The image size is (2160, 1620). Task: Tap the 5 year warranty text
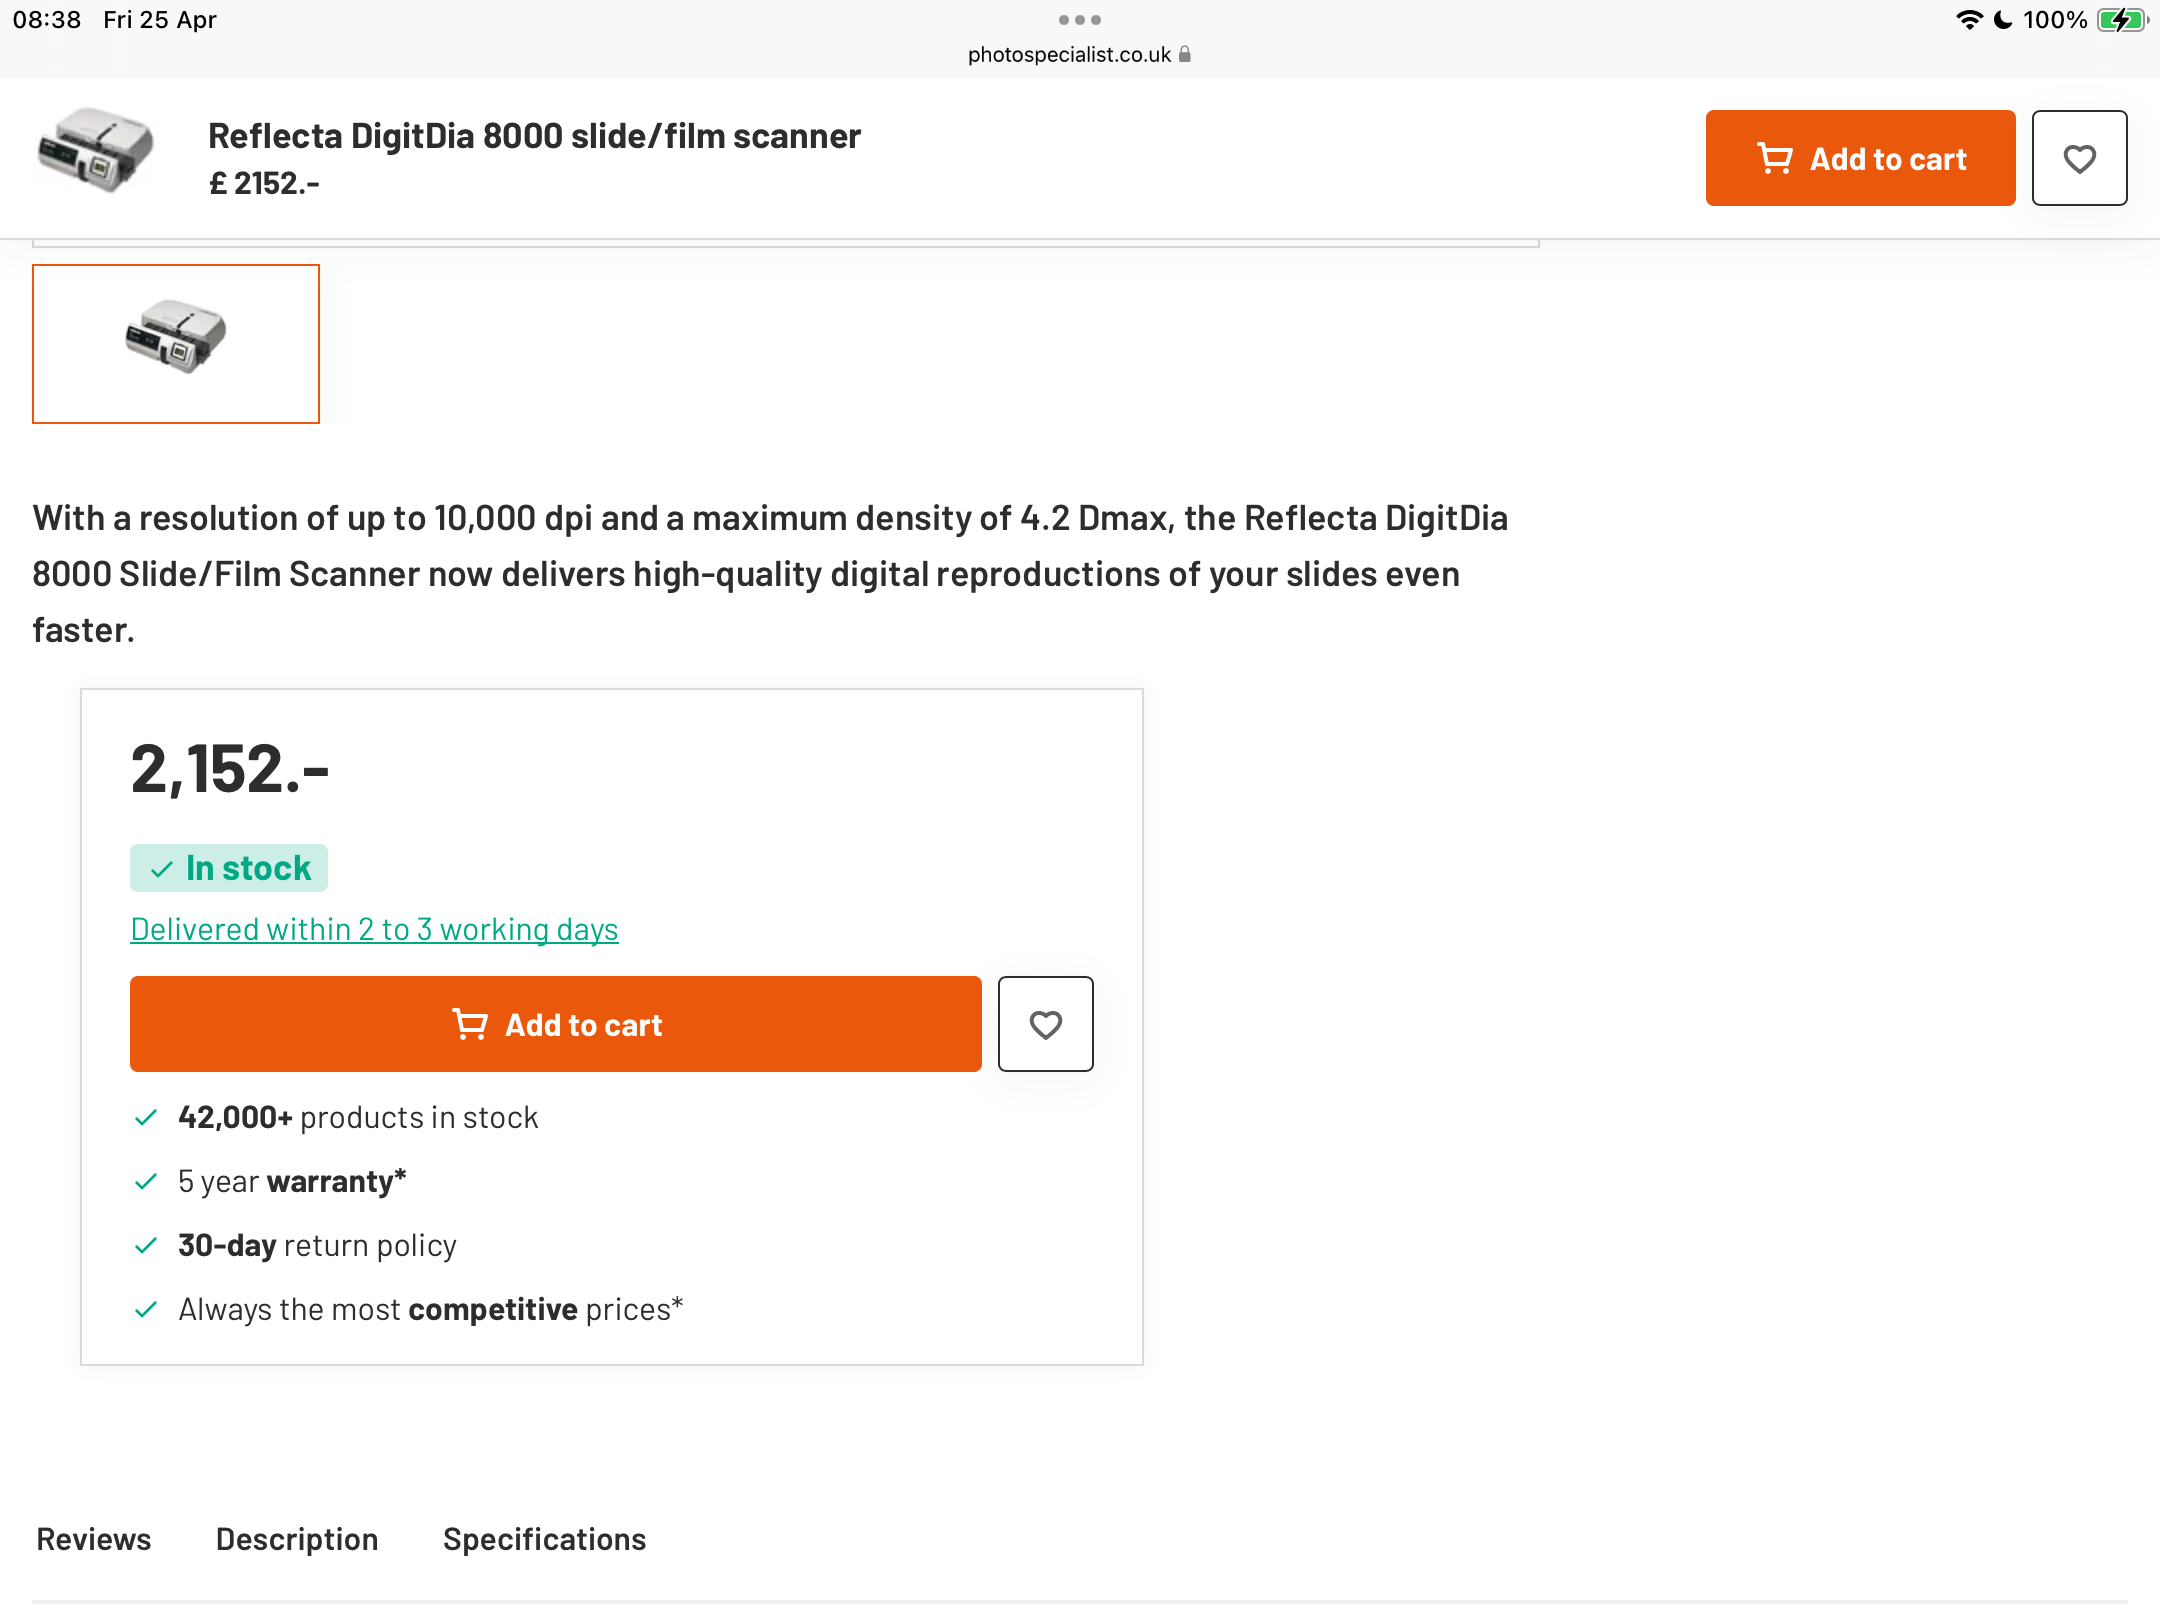pos(292,1181)
